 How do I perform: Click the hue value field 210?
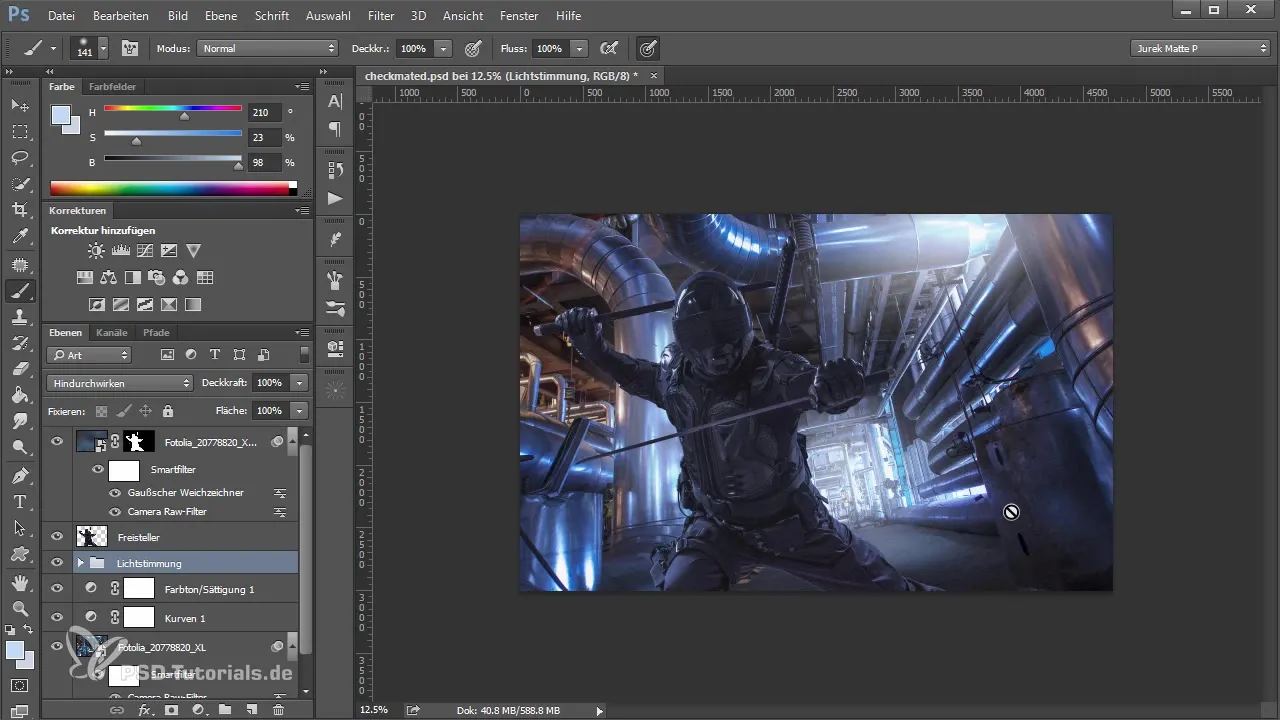[264, 113]
